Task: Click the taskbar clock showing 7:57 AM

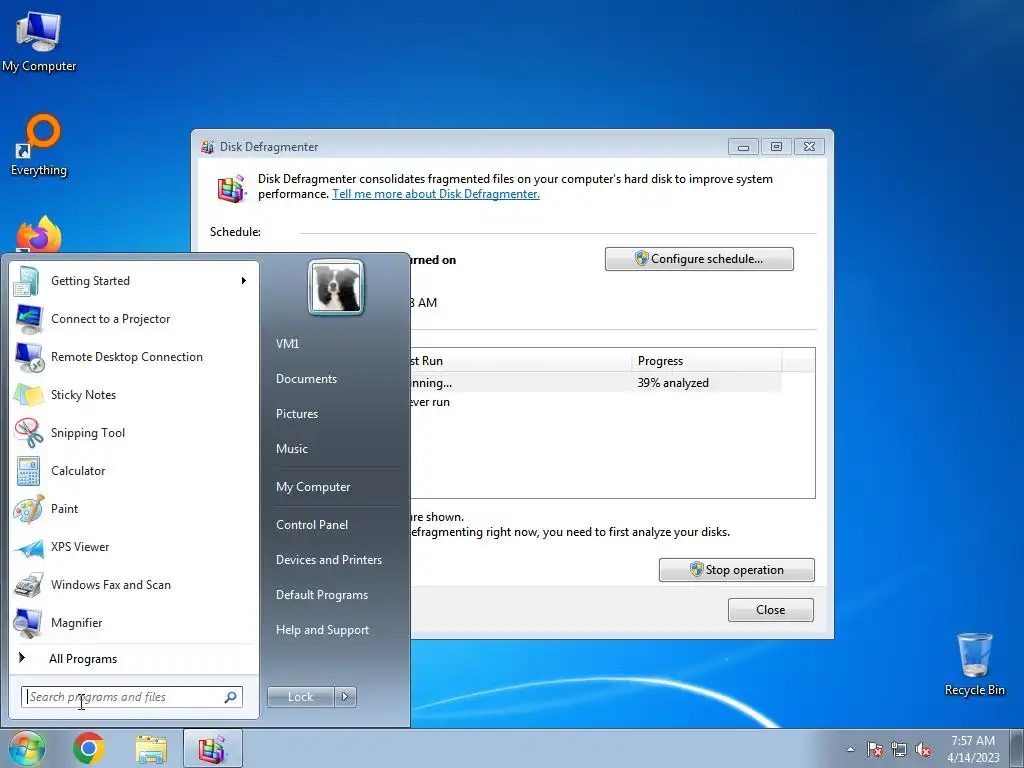Action: [x=973, y=748]
